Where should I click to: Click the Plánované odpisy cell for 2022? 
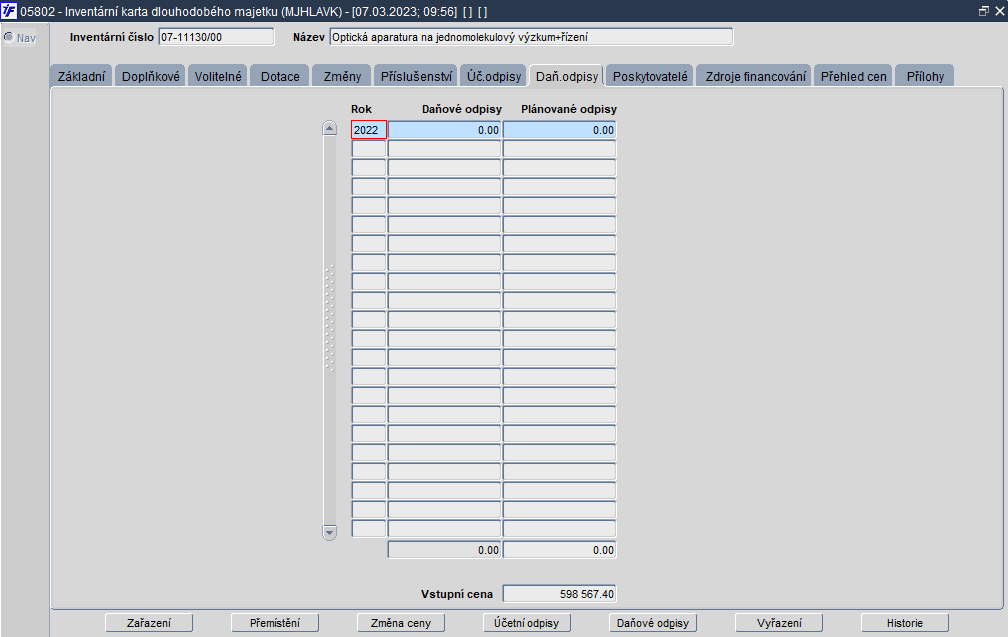559,130
